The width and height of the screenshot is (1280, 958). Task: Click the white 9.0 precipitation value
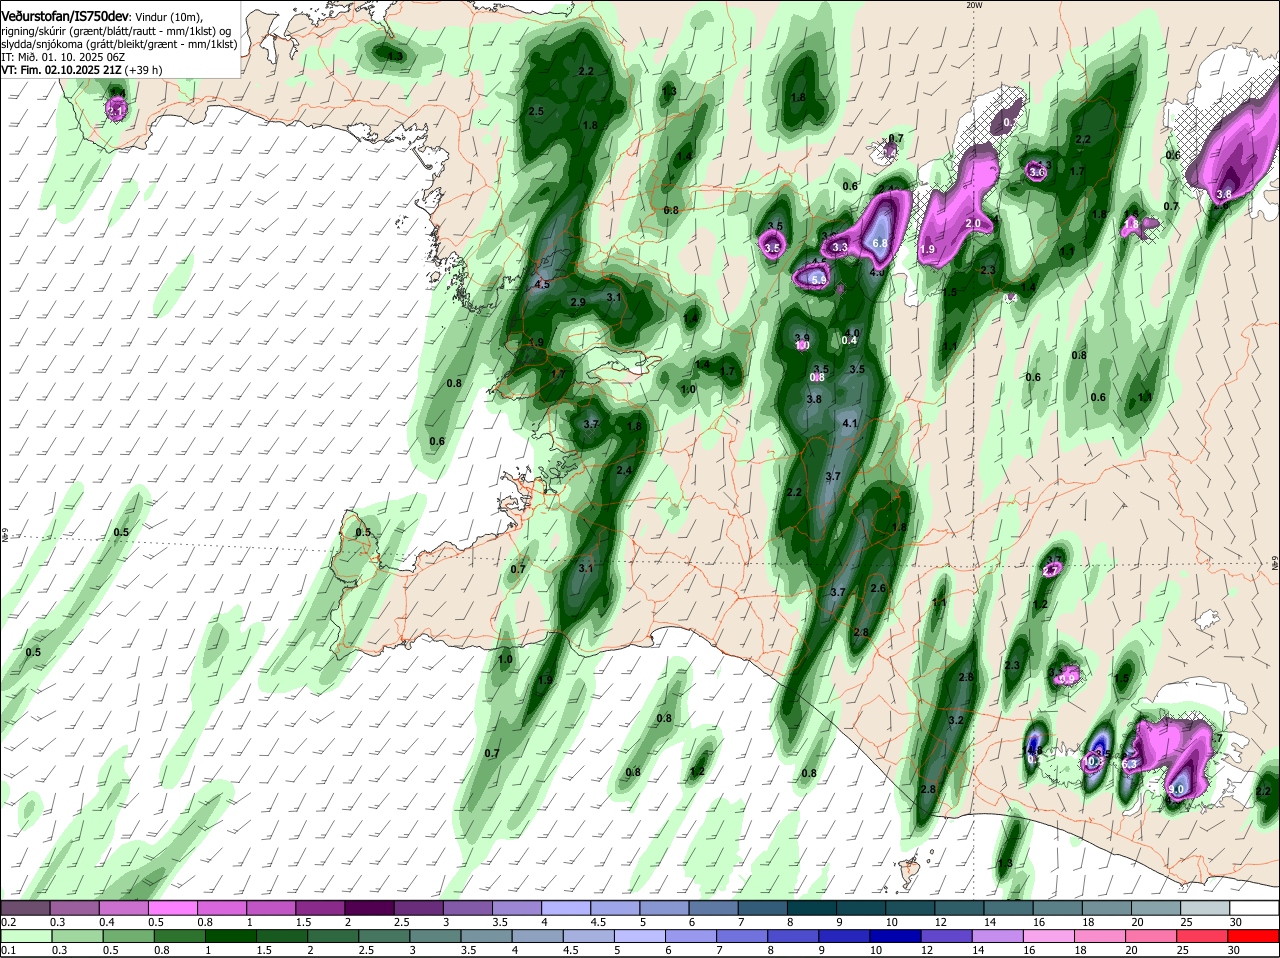[1177, 789]
